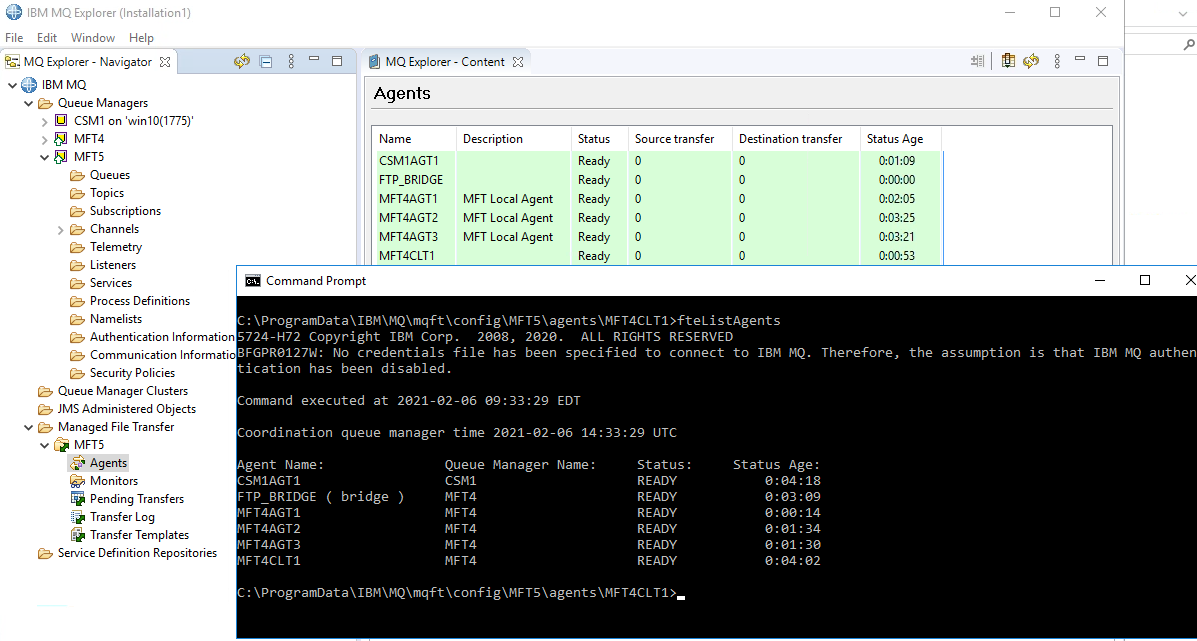Open Content view menu (three dots)
The height and width of the screenshot is (641, 1197).
(x=1057, y=61)
